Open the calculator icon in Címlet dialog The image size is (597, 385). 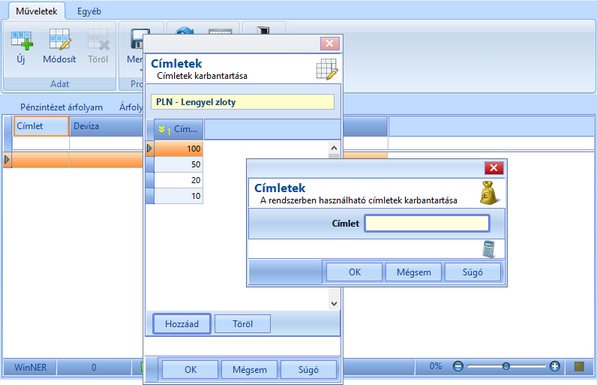tap(488, 249)
